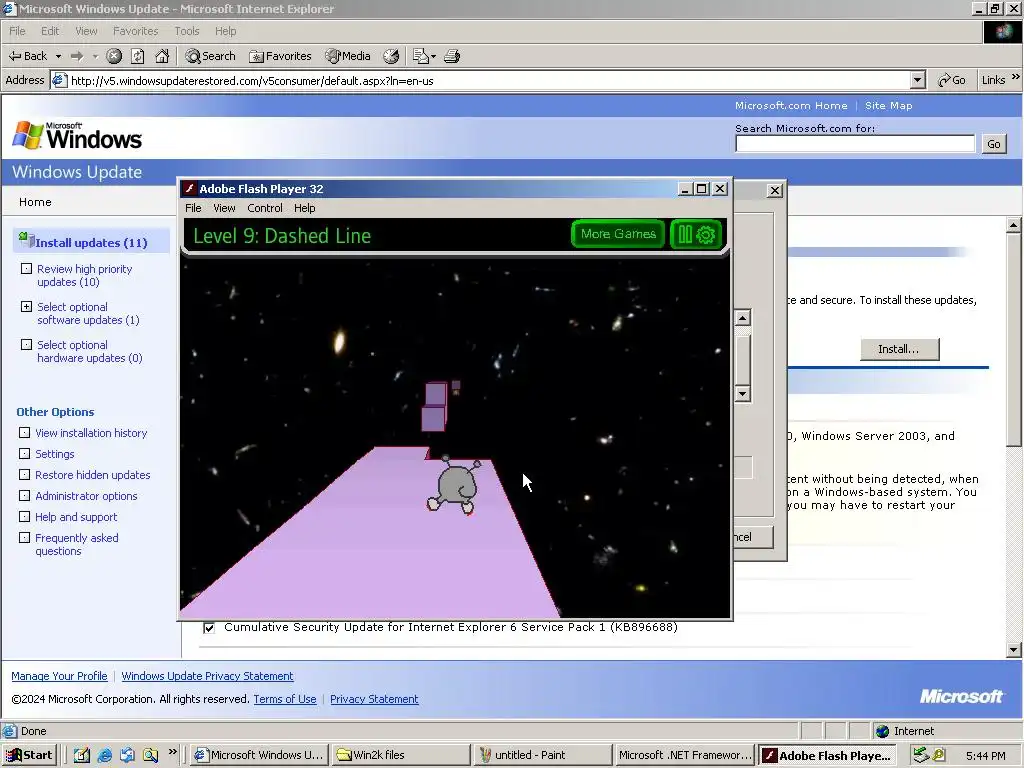Click the Go button next to address bar
Viewport: 1024px width, 768px height.
point(952,80)
